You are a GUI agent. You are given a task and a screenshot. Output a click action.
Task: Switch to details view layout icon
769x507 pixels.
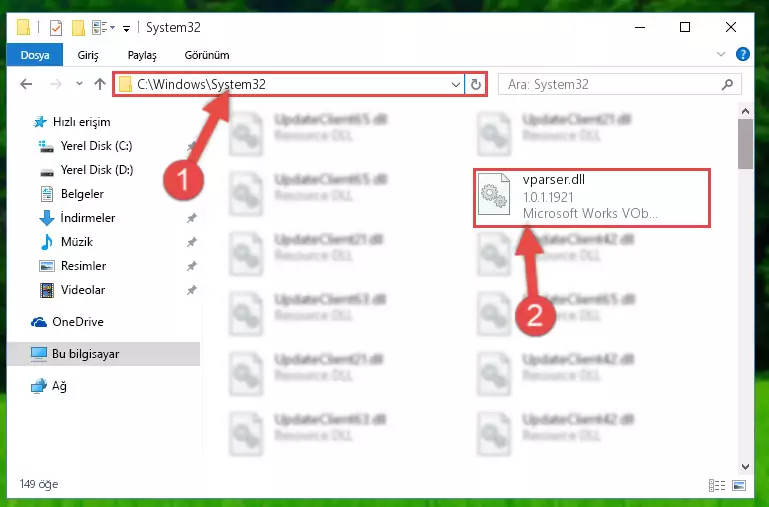(717, 485)
